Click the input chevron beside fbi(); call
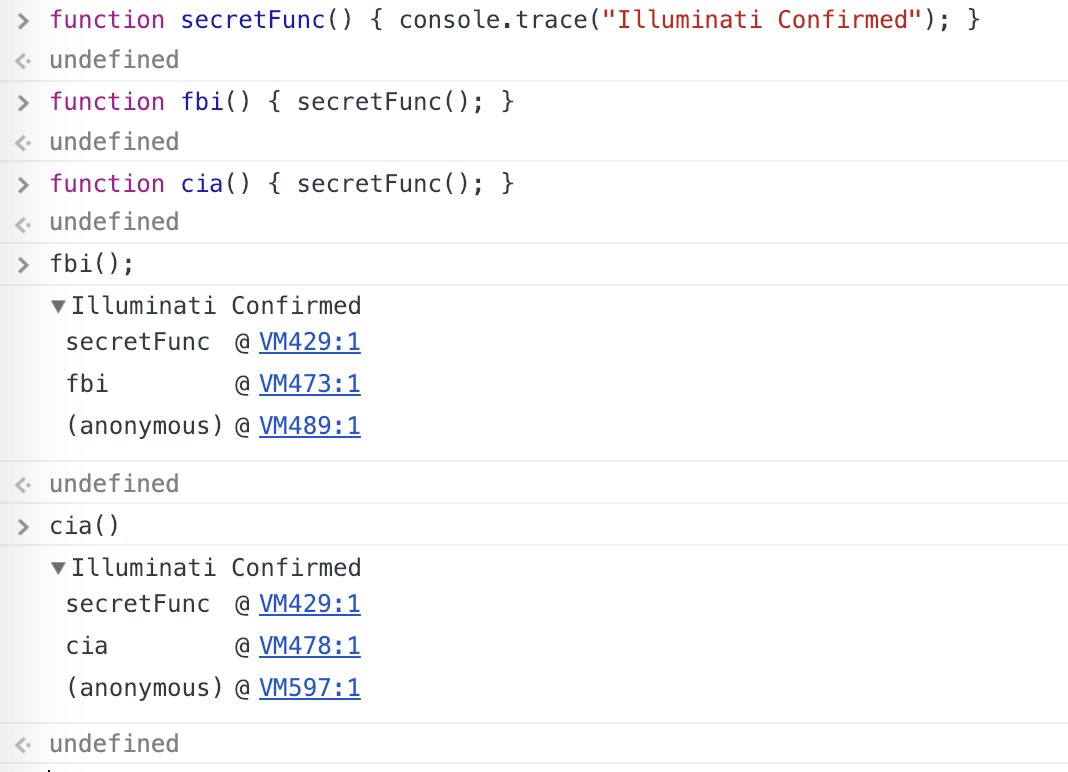This screenshot has width=1068, height=772. point(25,264)
